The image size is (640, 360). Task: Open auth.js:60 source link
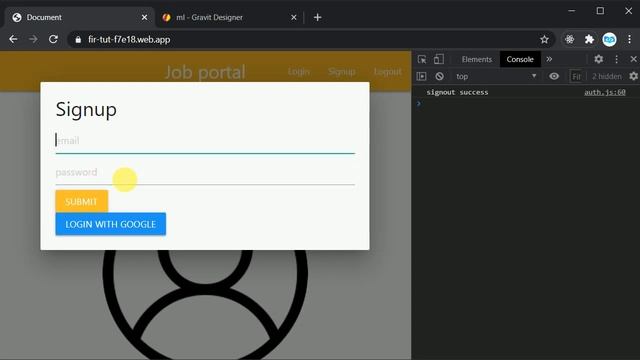604,92
